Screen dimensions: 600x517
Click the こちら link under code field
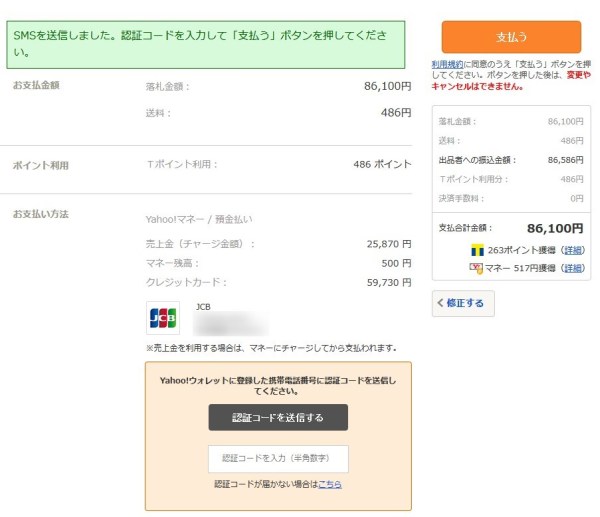330,484
